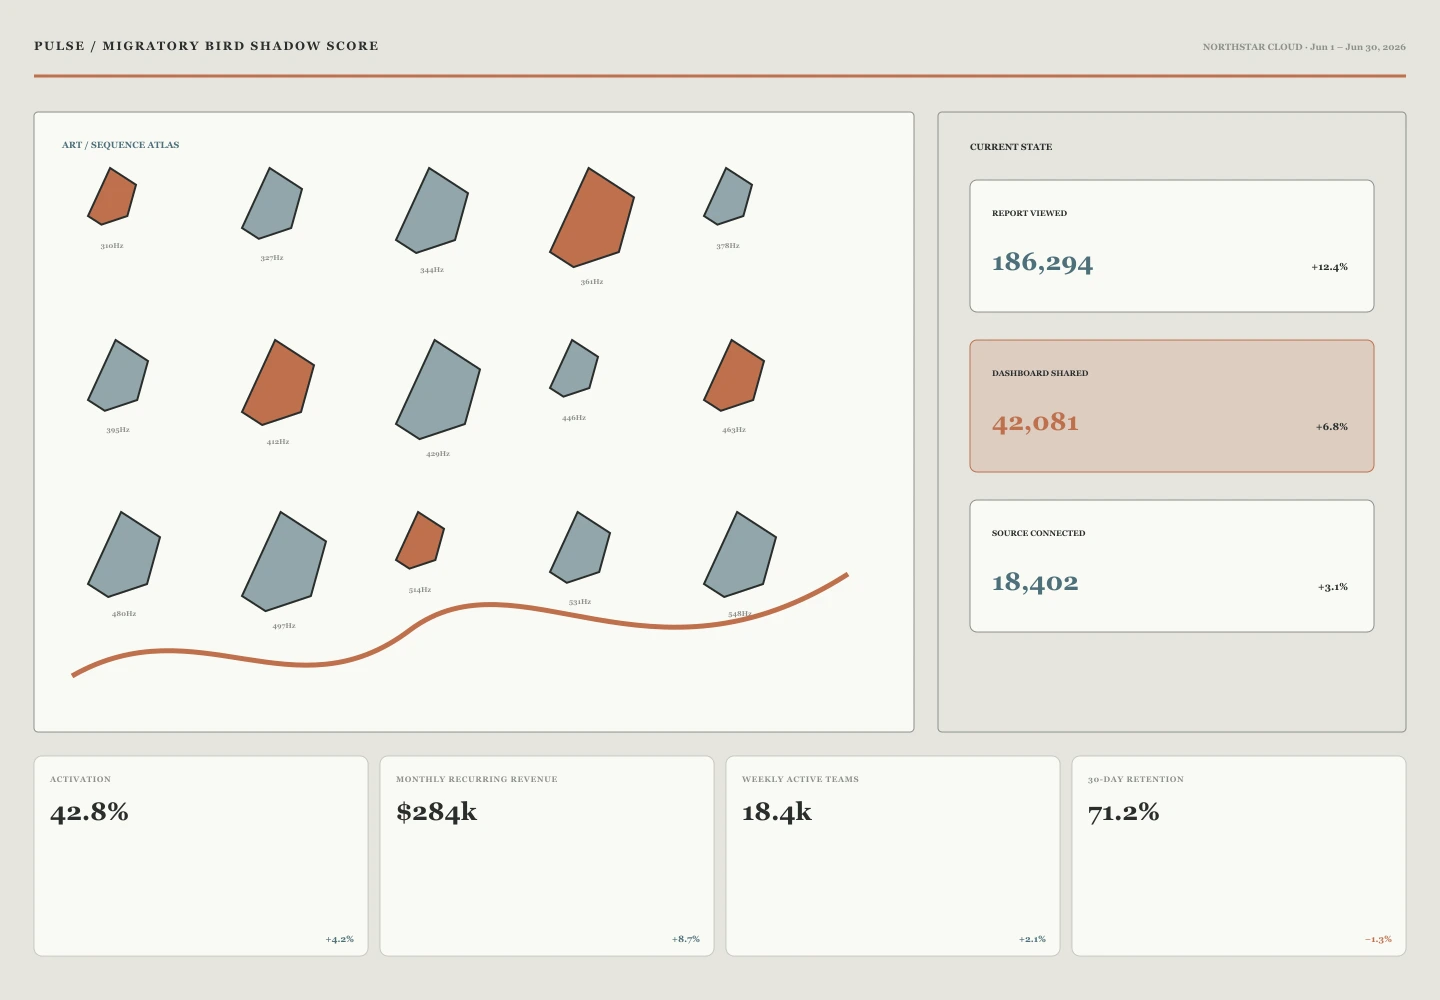Choose the small gray 378Hz polygon
The width and height of the screenshot is (1440, 1000).
click(x=728, y=196)
